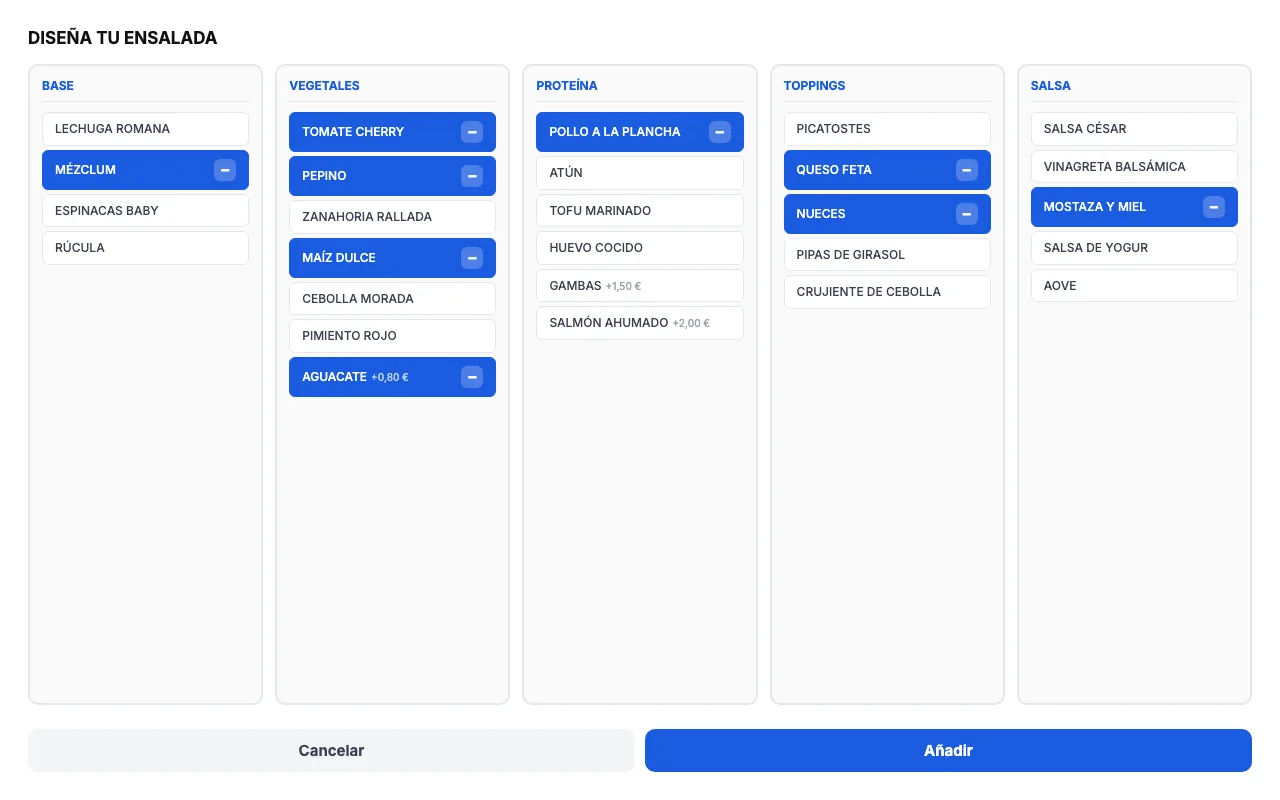Pick Salsa de Yogur dressing
The width and height of the screenshot is (1280, 800).
[1134, 248]
